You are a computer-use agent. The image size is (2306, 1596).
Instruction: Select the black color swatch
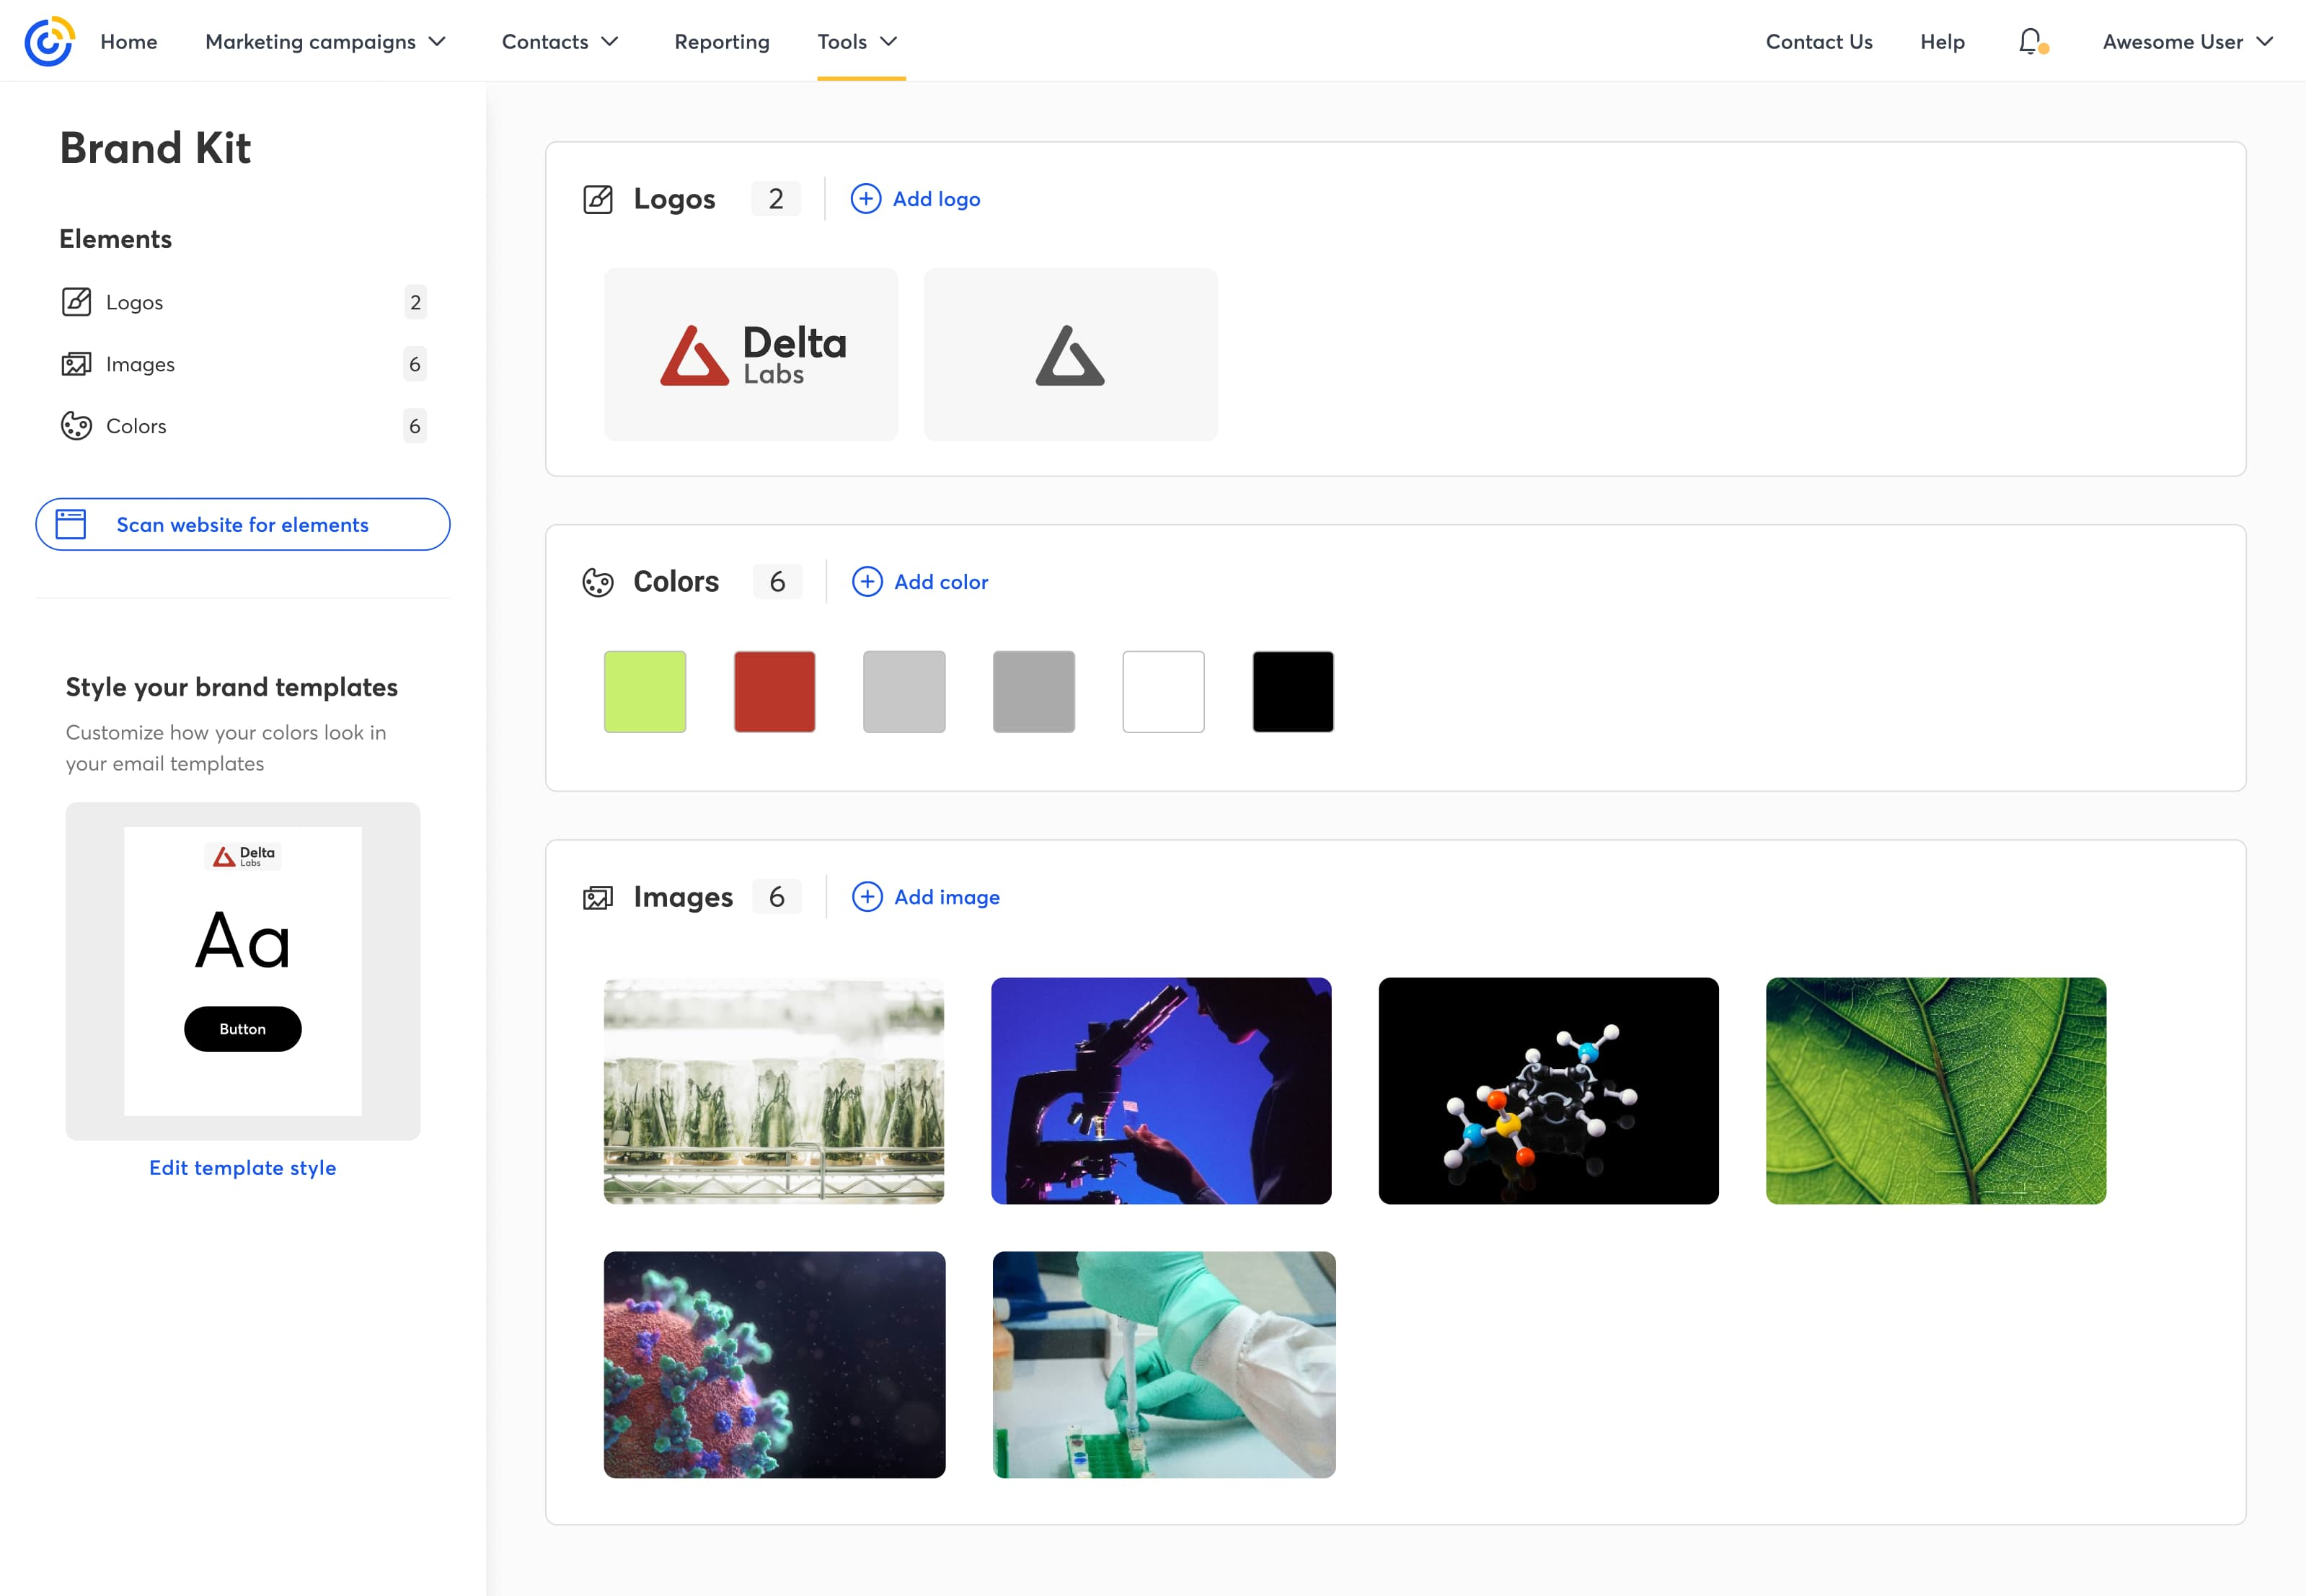[1293, 692]
